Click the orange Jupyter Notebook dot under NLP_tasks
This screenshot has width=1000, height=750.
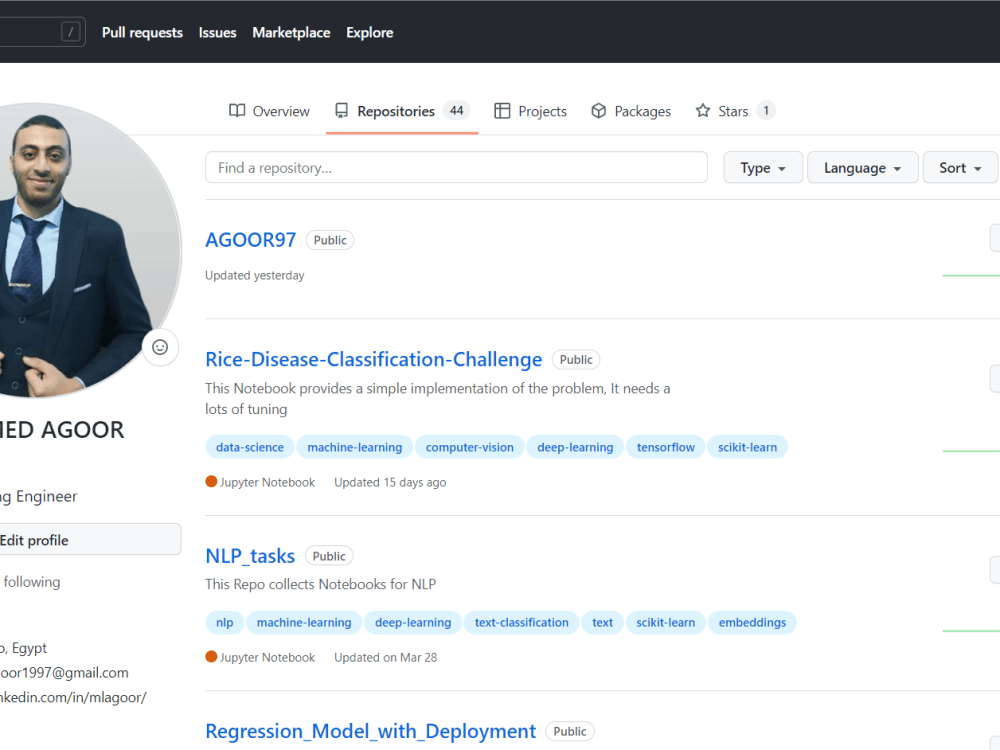pyautogui.click(x=209, y=657)
